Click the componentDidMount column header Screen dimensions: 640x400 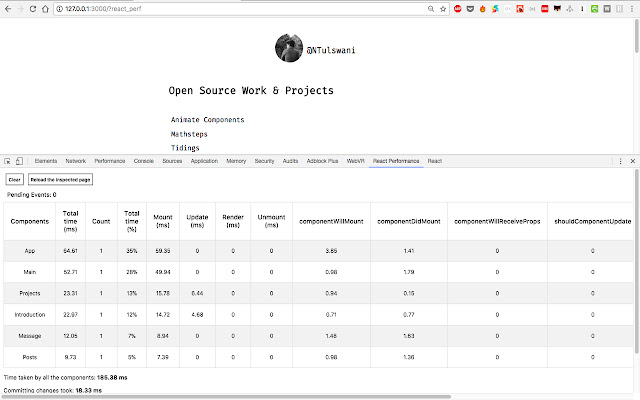click(x=409, y=221)
